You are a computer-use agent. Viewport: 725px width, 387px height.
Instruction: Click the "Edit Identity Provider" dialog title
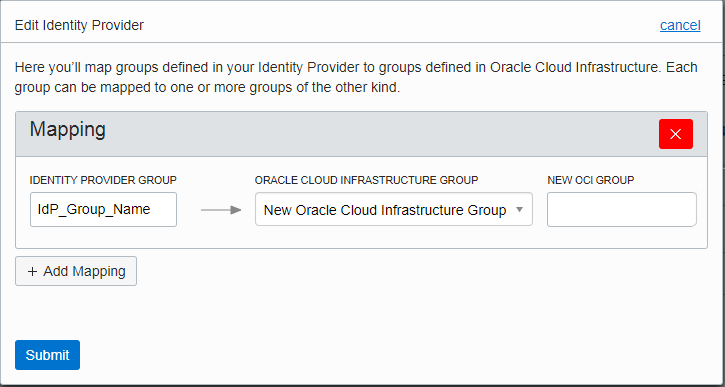coord(79,25)
